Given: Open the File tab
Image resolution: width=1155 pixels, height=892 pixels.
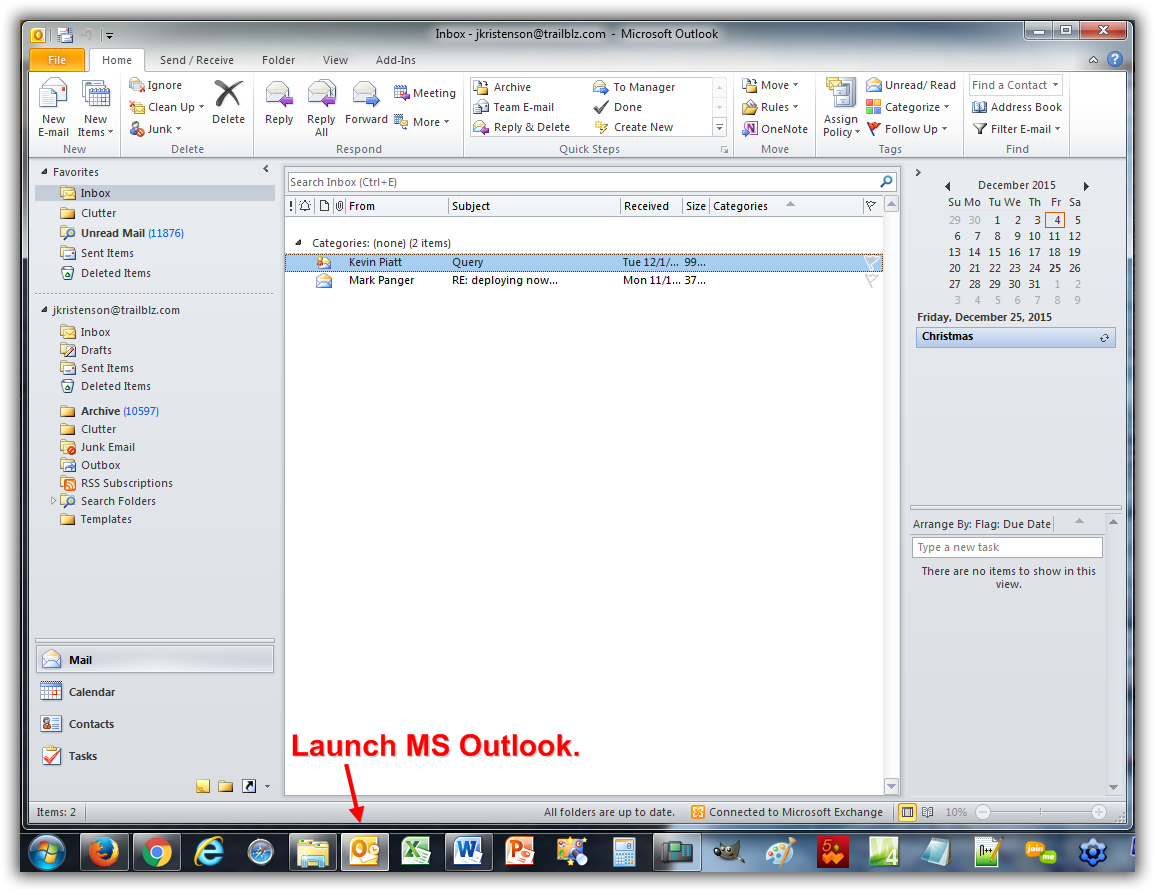Looking at the screenshot, I should 56,60.
